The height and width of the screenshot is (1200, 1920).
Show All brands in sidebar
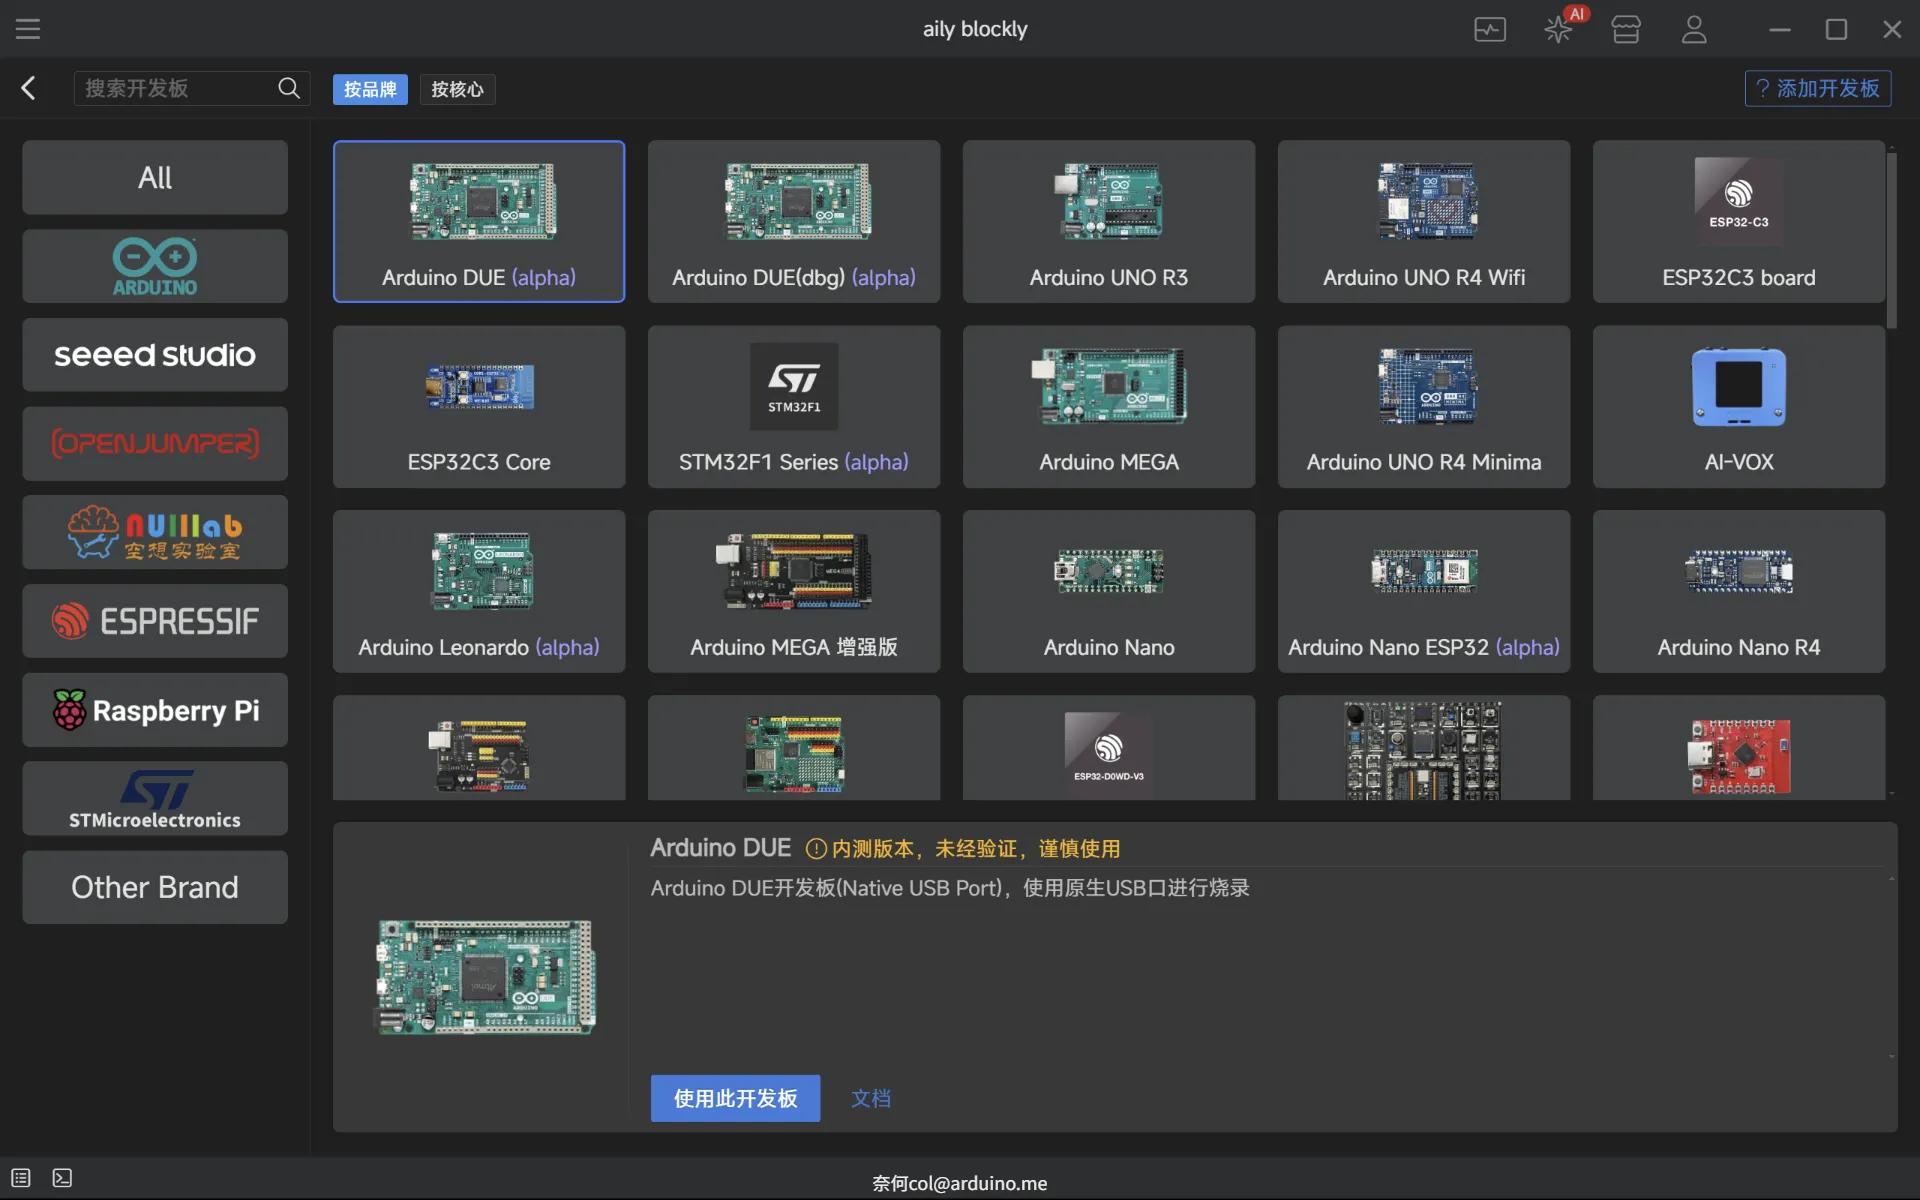pos(155,177)
